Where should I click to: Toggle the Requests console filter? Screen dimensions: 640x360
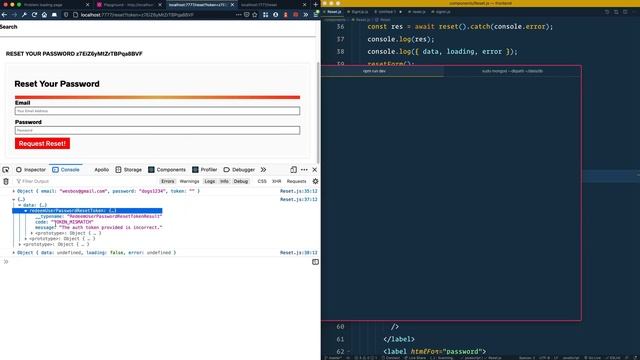click(296, 181)
